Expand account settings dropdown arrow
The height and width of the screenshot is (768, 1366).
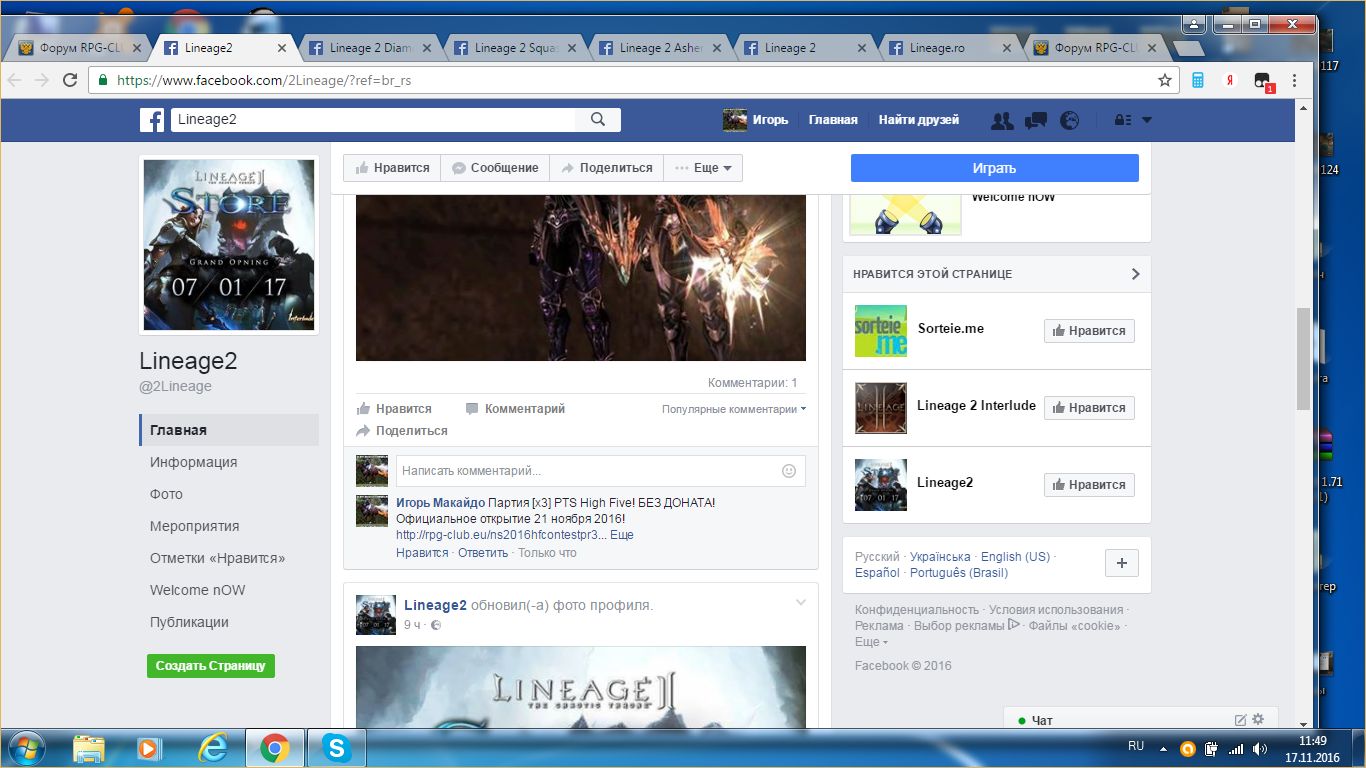(x=1147, y=120)
